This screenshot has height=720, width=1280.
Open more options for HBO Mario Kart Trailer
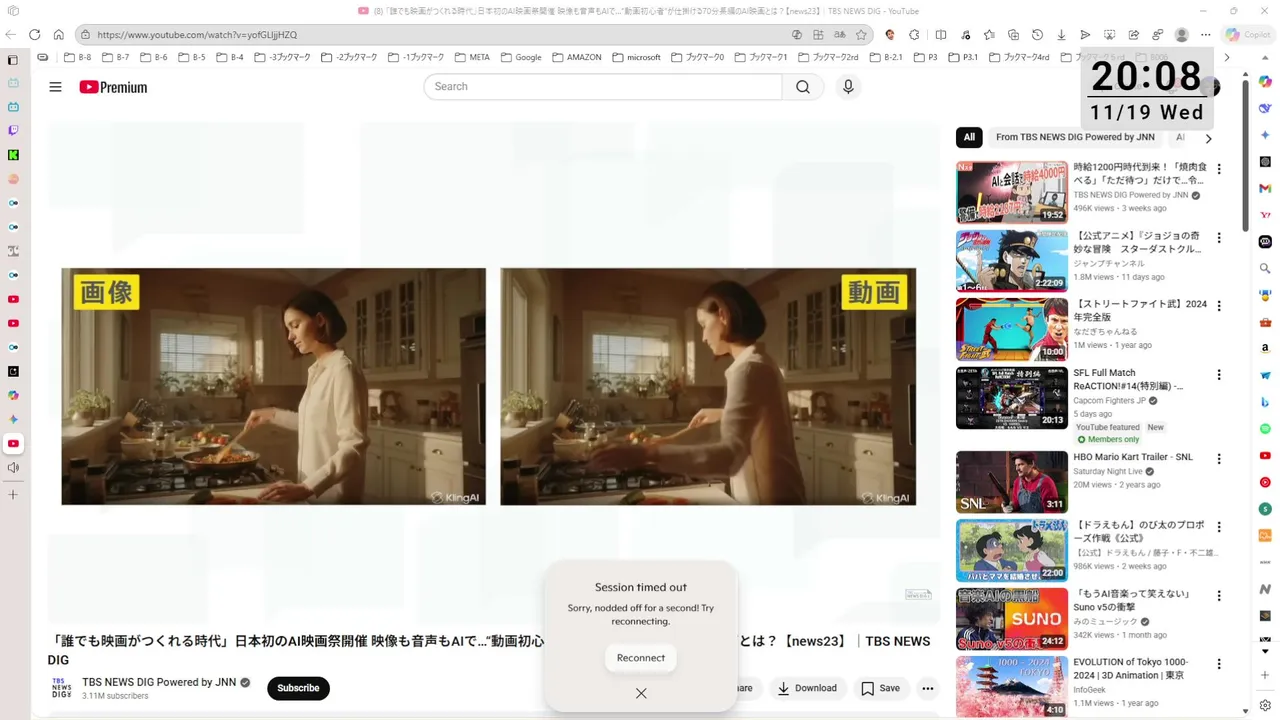coord(1218,459)
